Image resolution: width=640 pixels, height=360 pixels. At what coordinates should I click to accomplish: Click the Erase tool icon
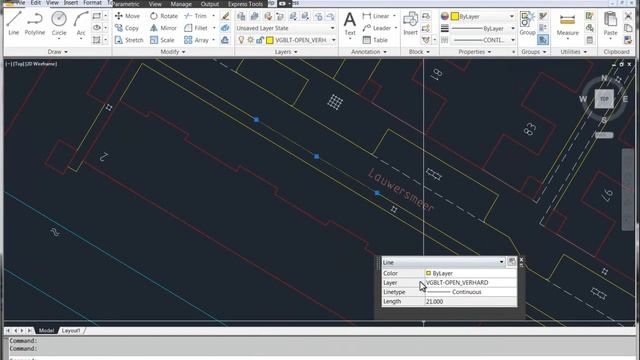click(225, 16)
